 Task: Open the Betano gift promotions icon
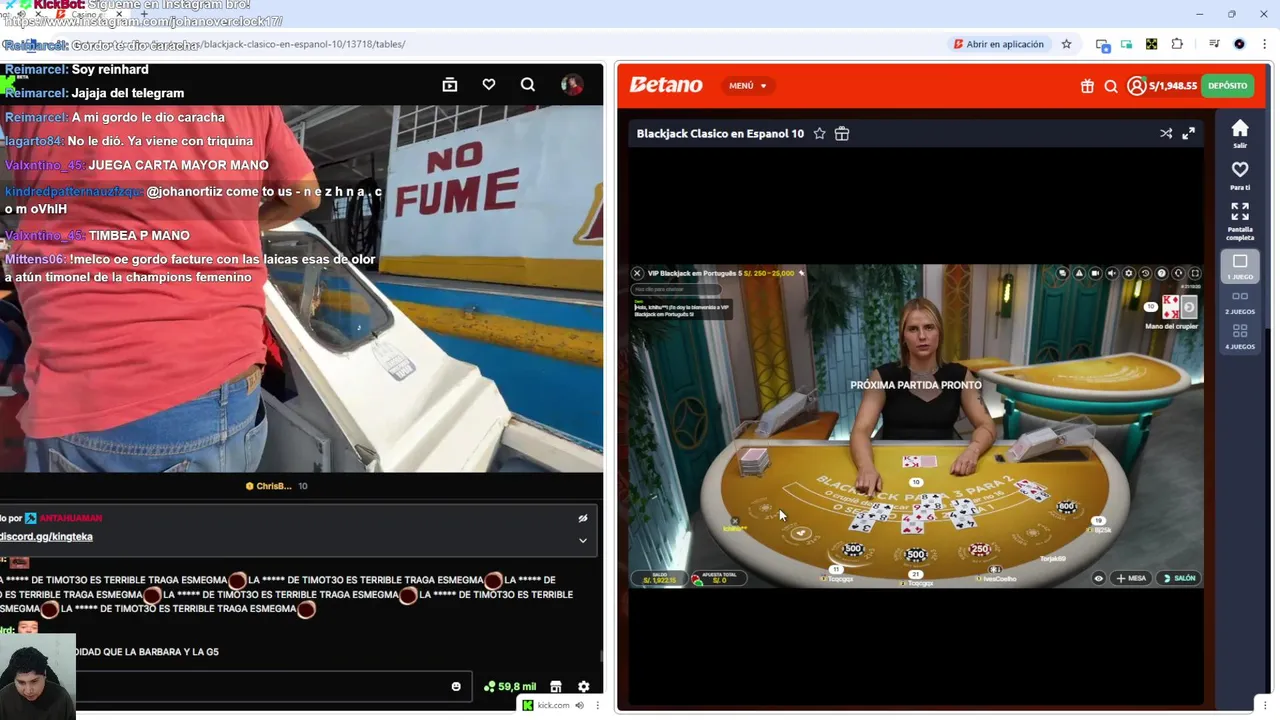click(1087, 86)
